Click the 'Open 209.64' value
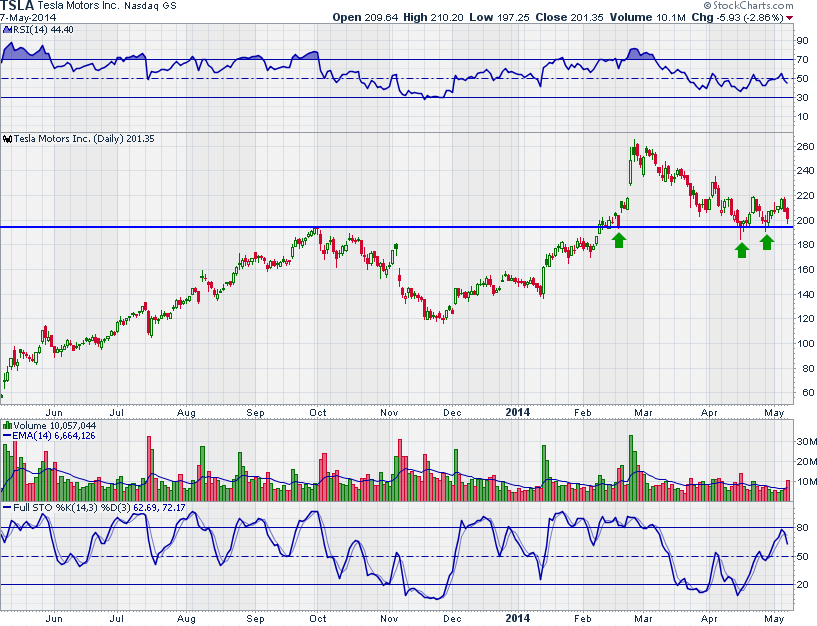The width and height of the screenshot is (817, 626). [x=365, y=17]
